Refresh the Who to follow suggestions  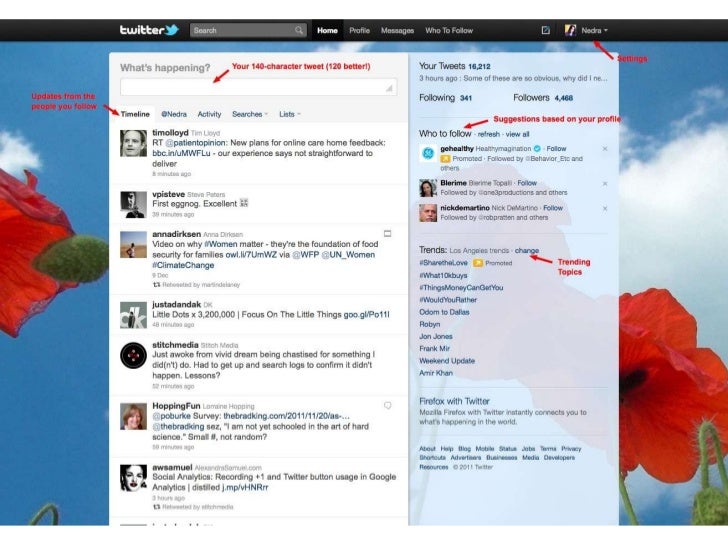[x=489, y=134]
